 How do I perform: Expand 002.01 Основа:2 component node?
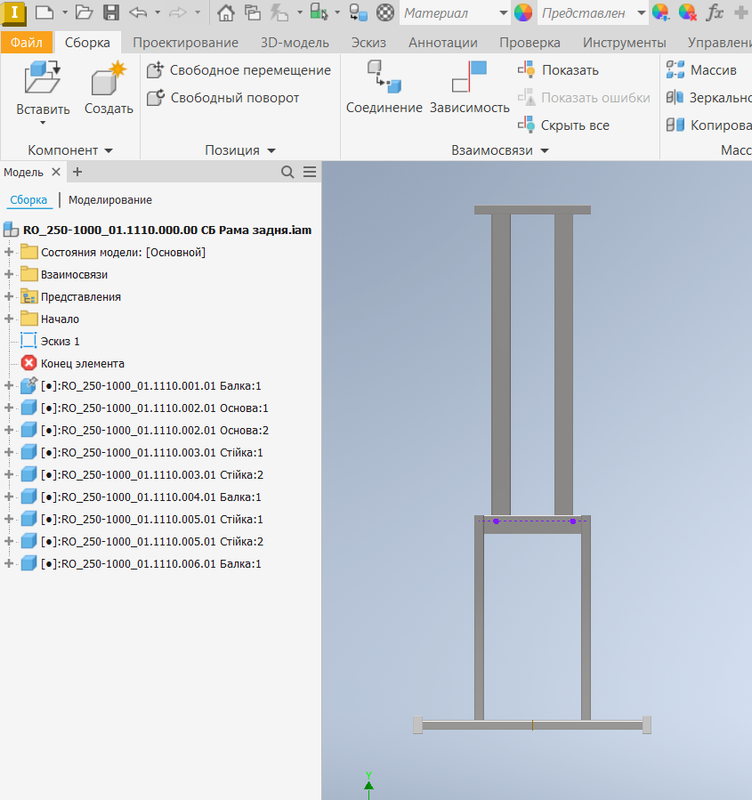[x=9, y=430]
